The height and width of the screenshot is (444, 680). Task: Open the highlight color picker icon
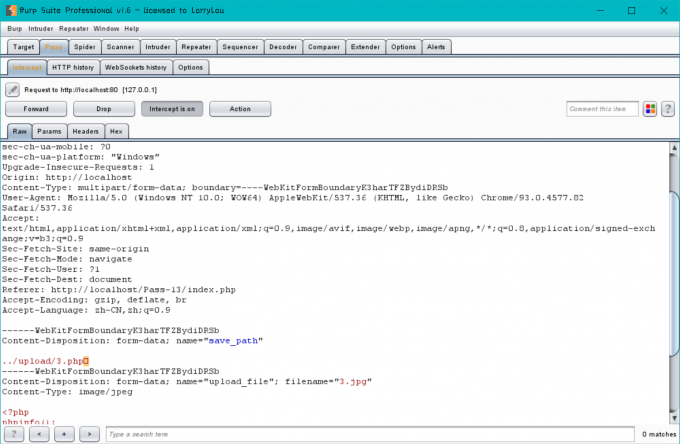point(650,109)
